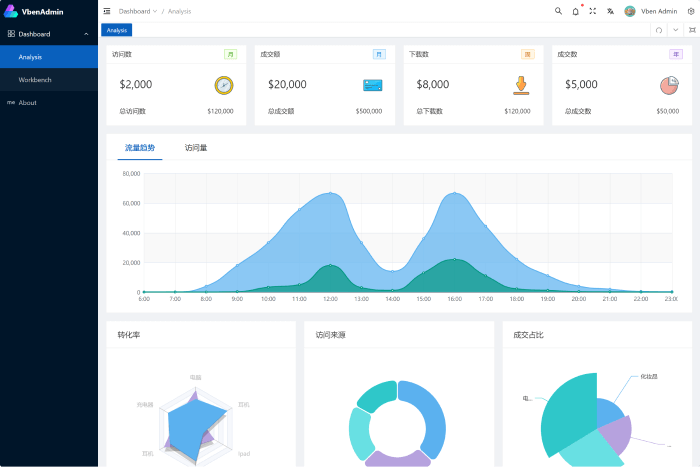
Task: Click the Vben Admin username
Action: [659, 11]
